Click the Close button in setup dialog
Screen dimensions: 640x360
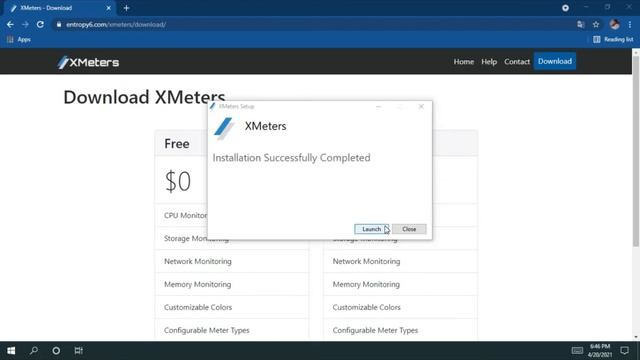(x=409, y=229)
